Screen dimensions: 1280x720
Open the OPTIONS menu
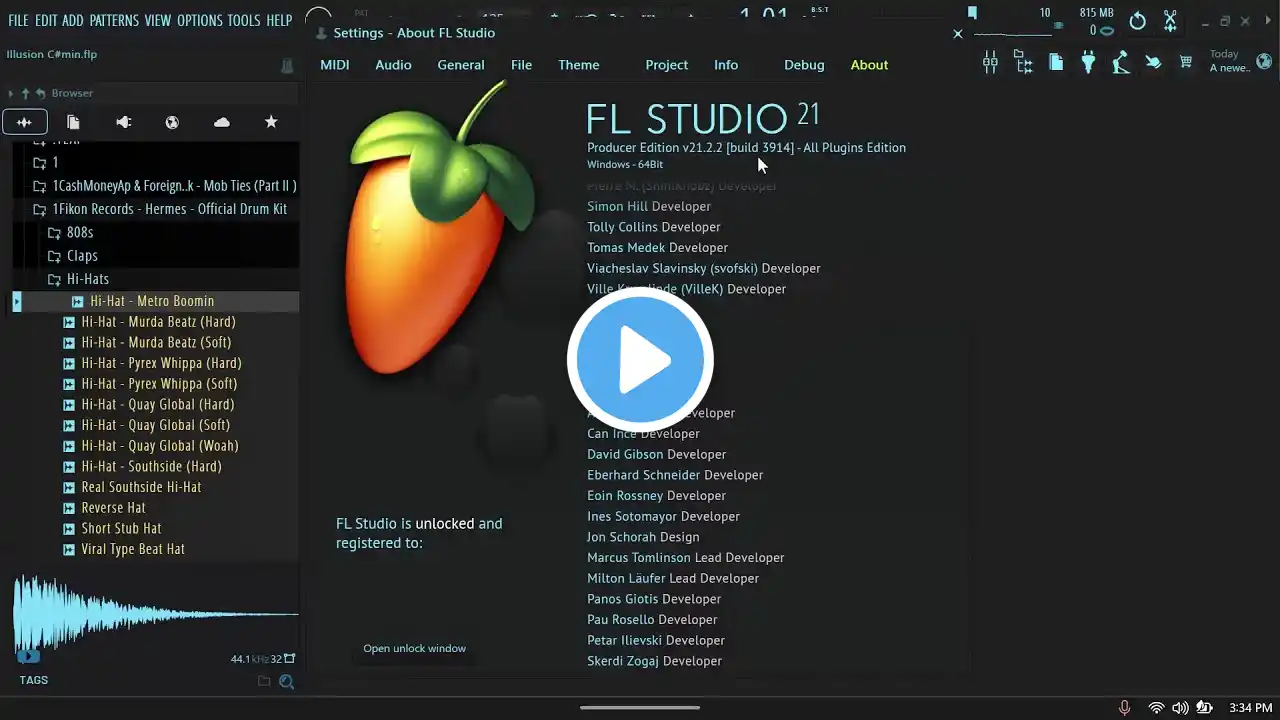(x=200, y=20)
